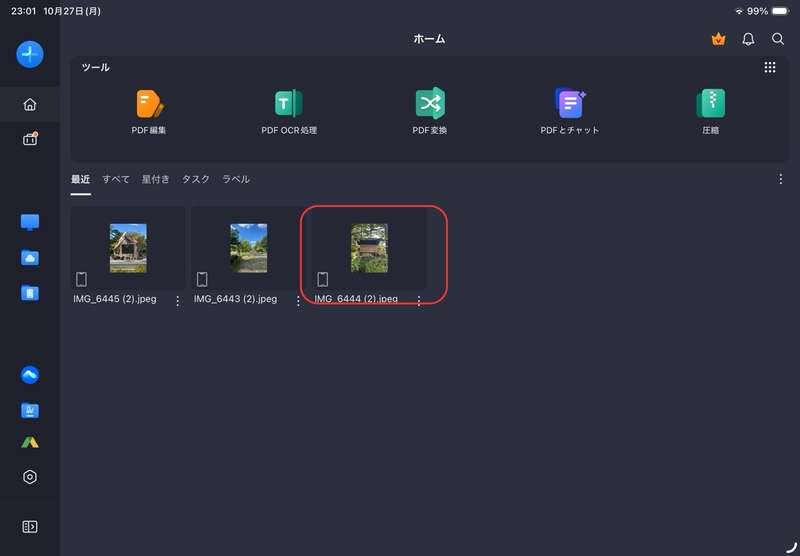The height and width of the screenshot is (556, 800).
Task: Switch to the 星付き tab
Action: pos(156,179)
